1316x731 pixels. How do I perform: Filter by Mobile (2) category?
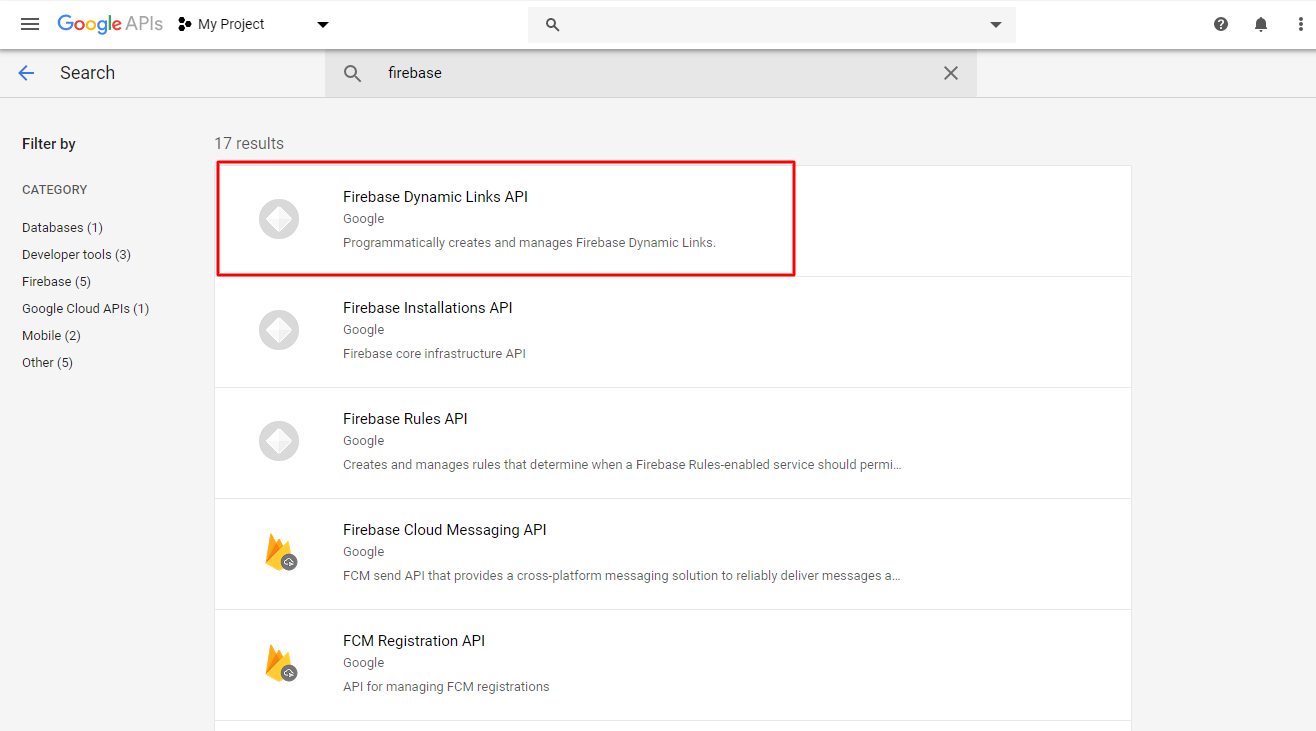[51, 336]
